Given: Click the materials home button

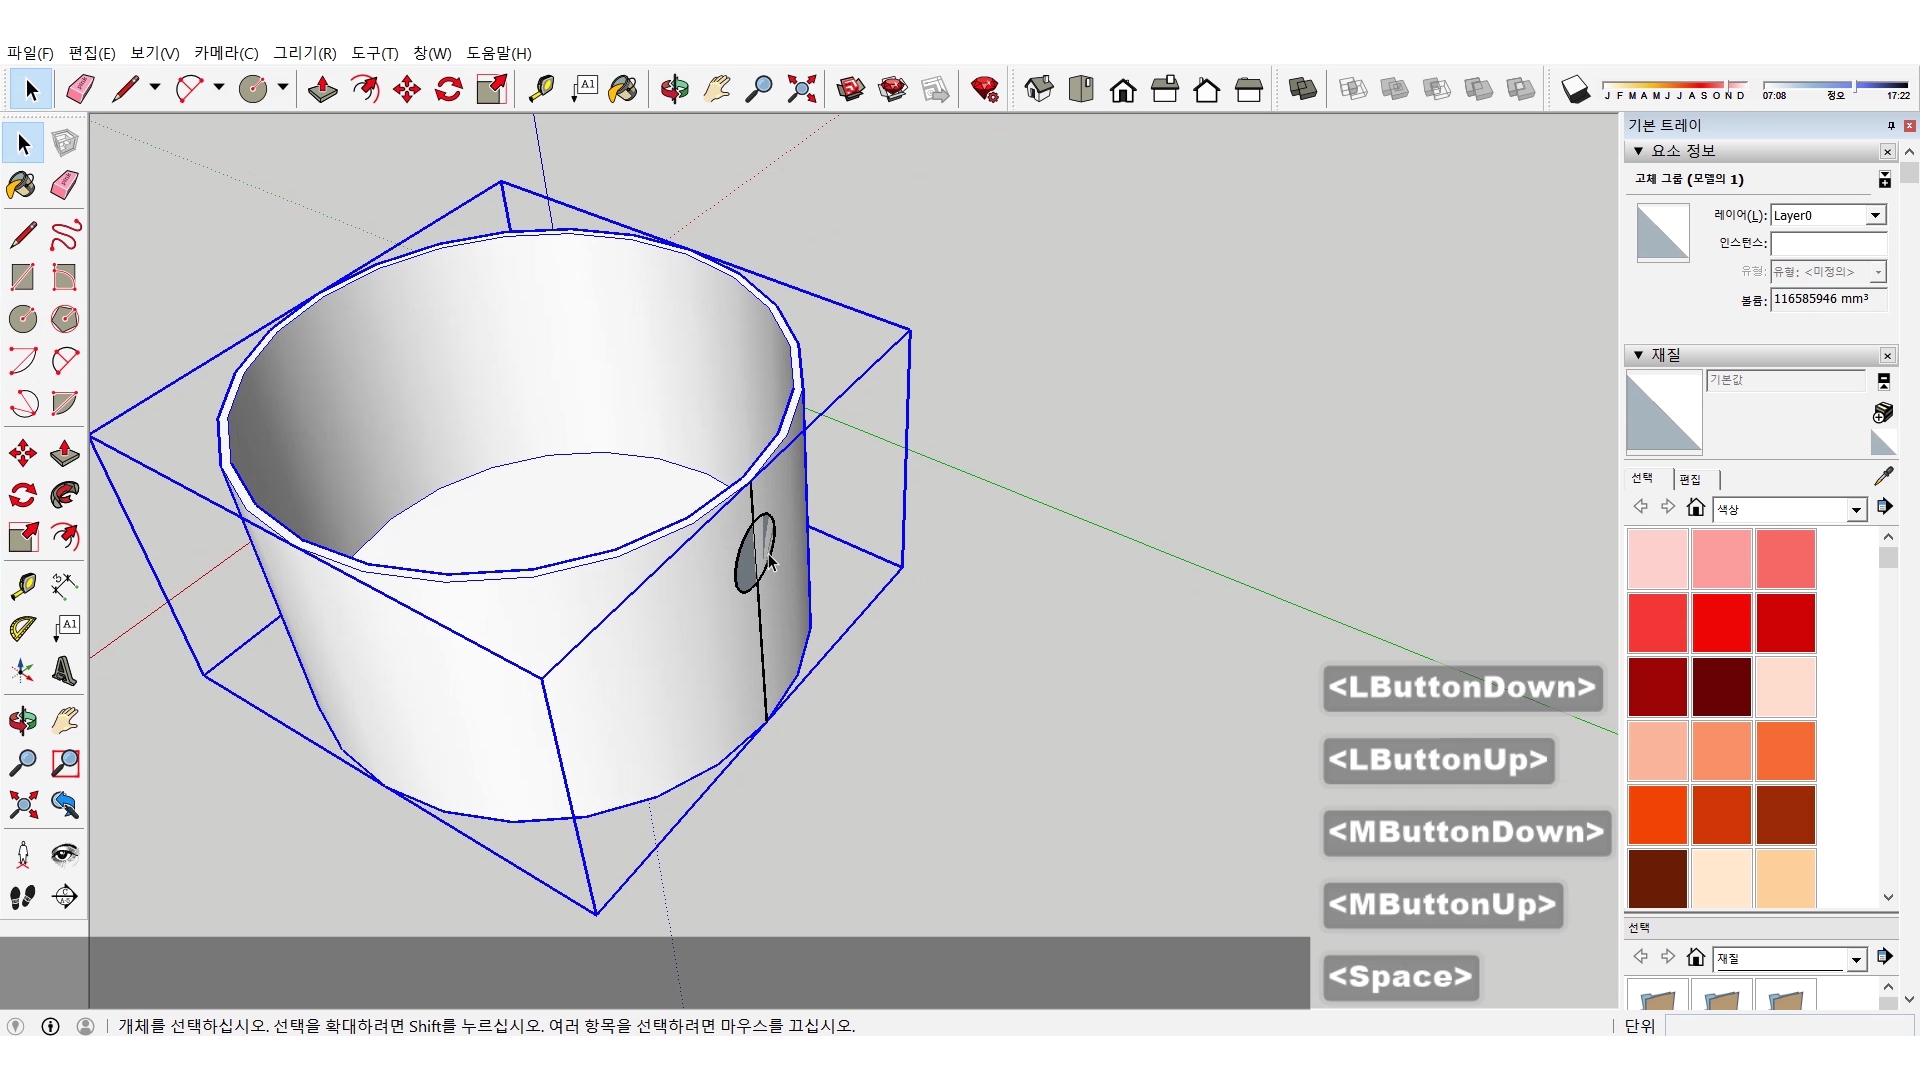Looking at the screenshot, I should (x=1695, y=508).
